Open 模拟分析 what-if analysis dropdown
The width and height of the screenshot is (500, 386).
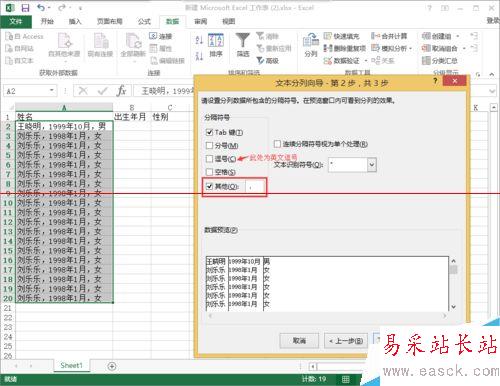[x=410, y=49]
